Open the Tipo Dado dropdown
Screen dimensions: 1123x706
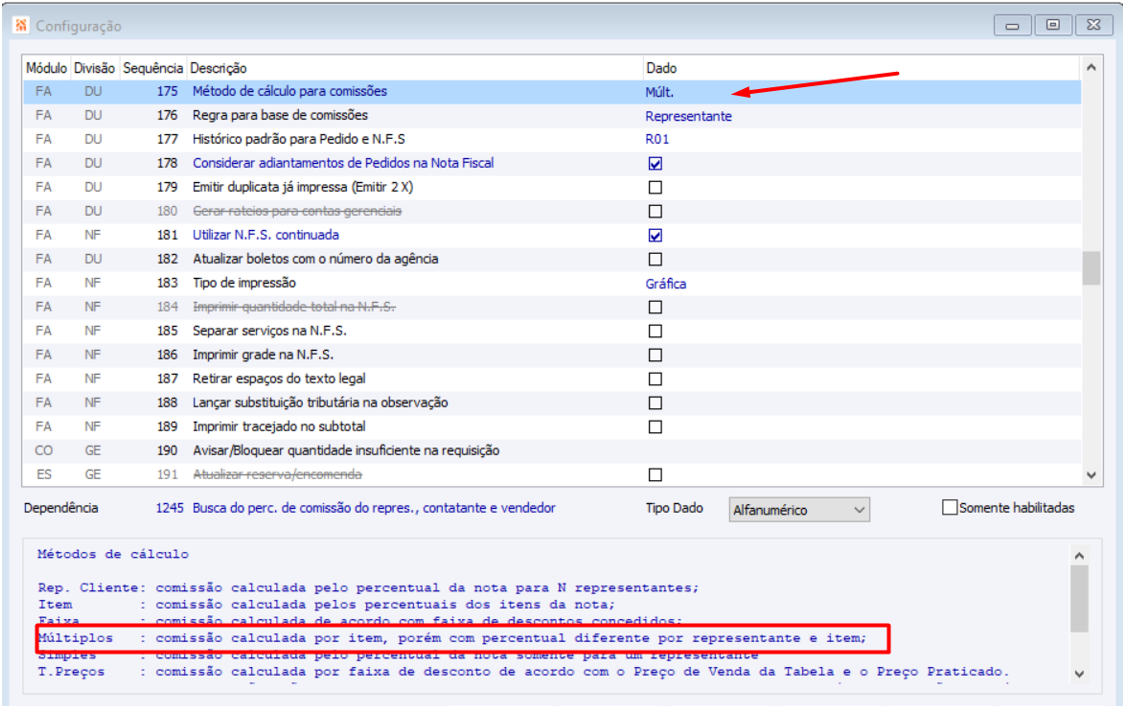pos(799,510)
